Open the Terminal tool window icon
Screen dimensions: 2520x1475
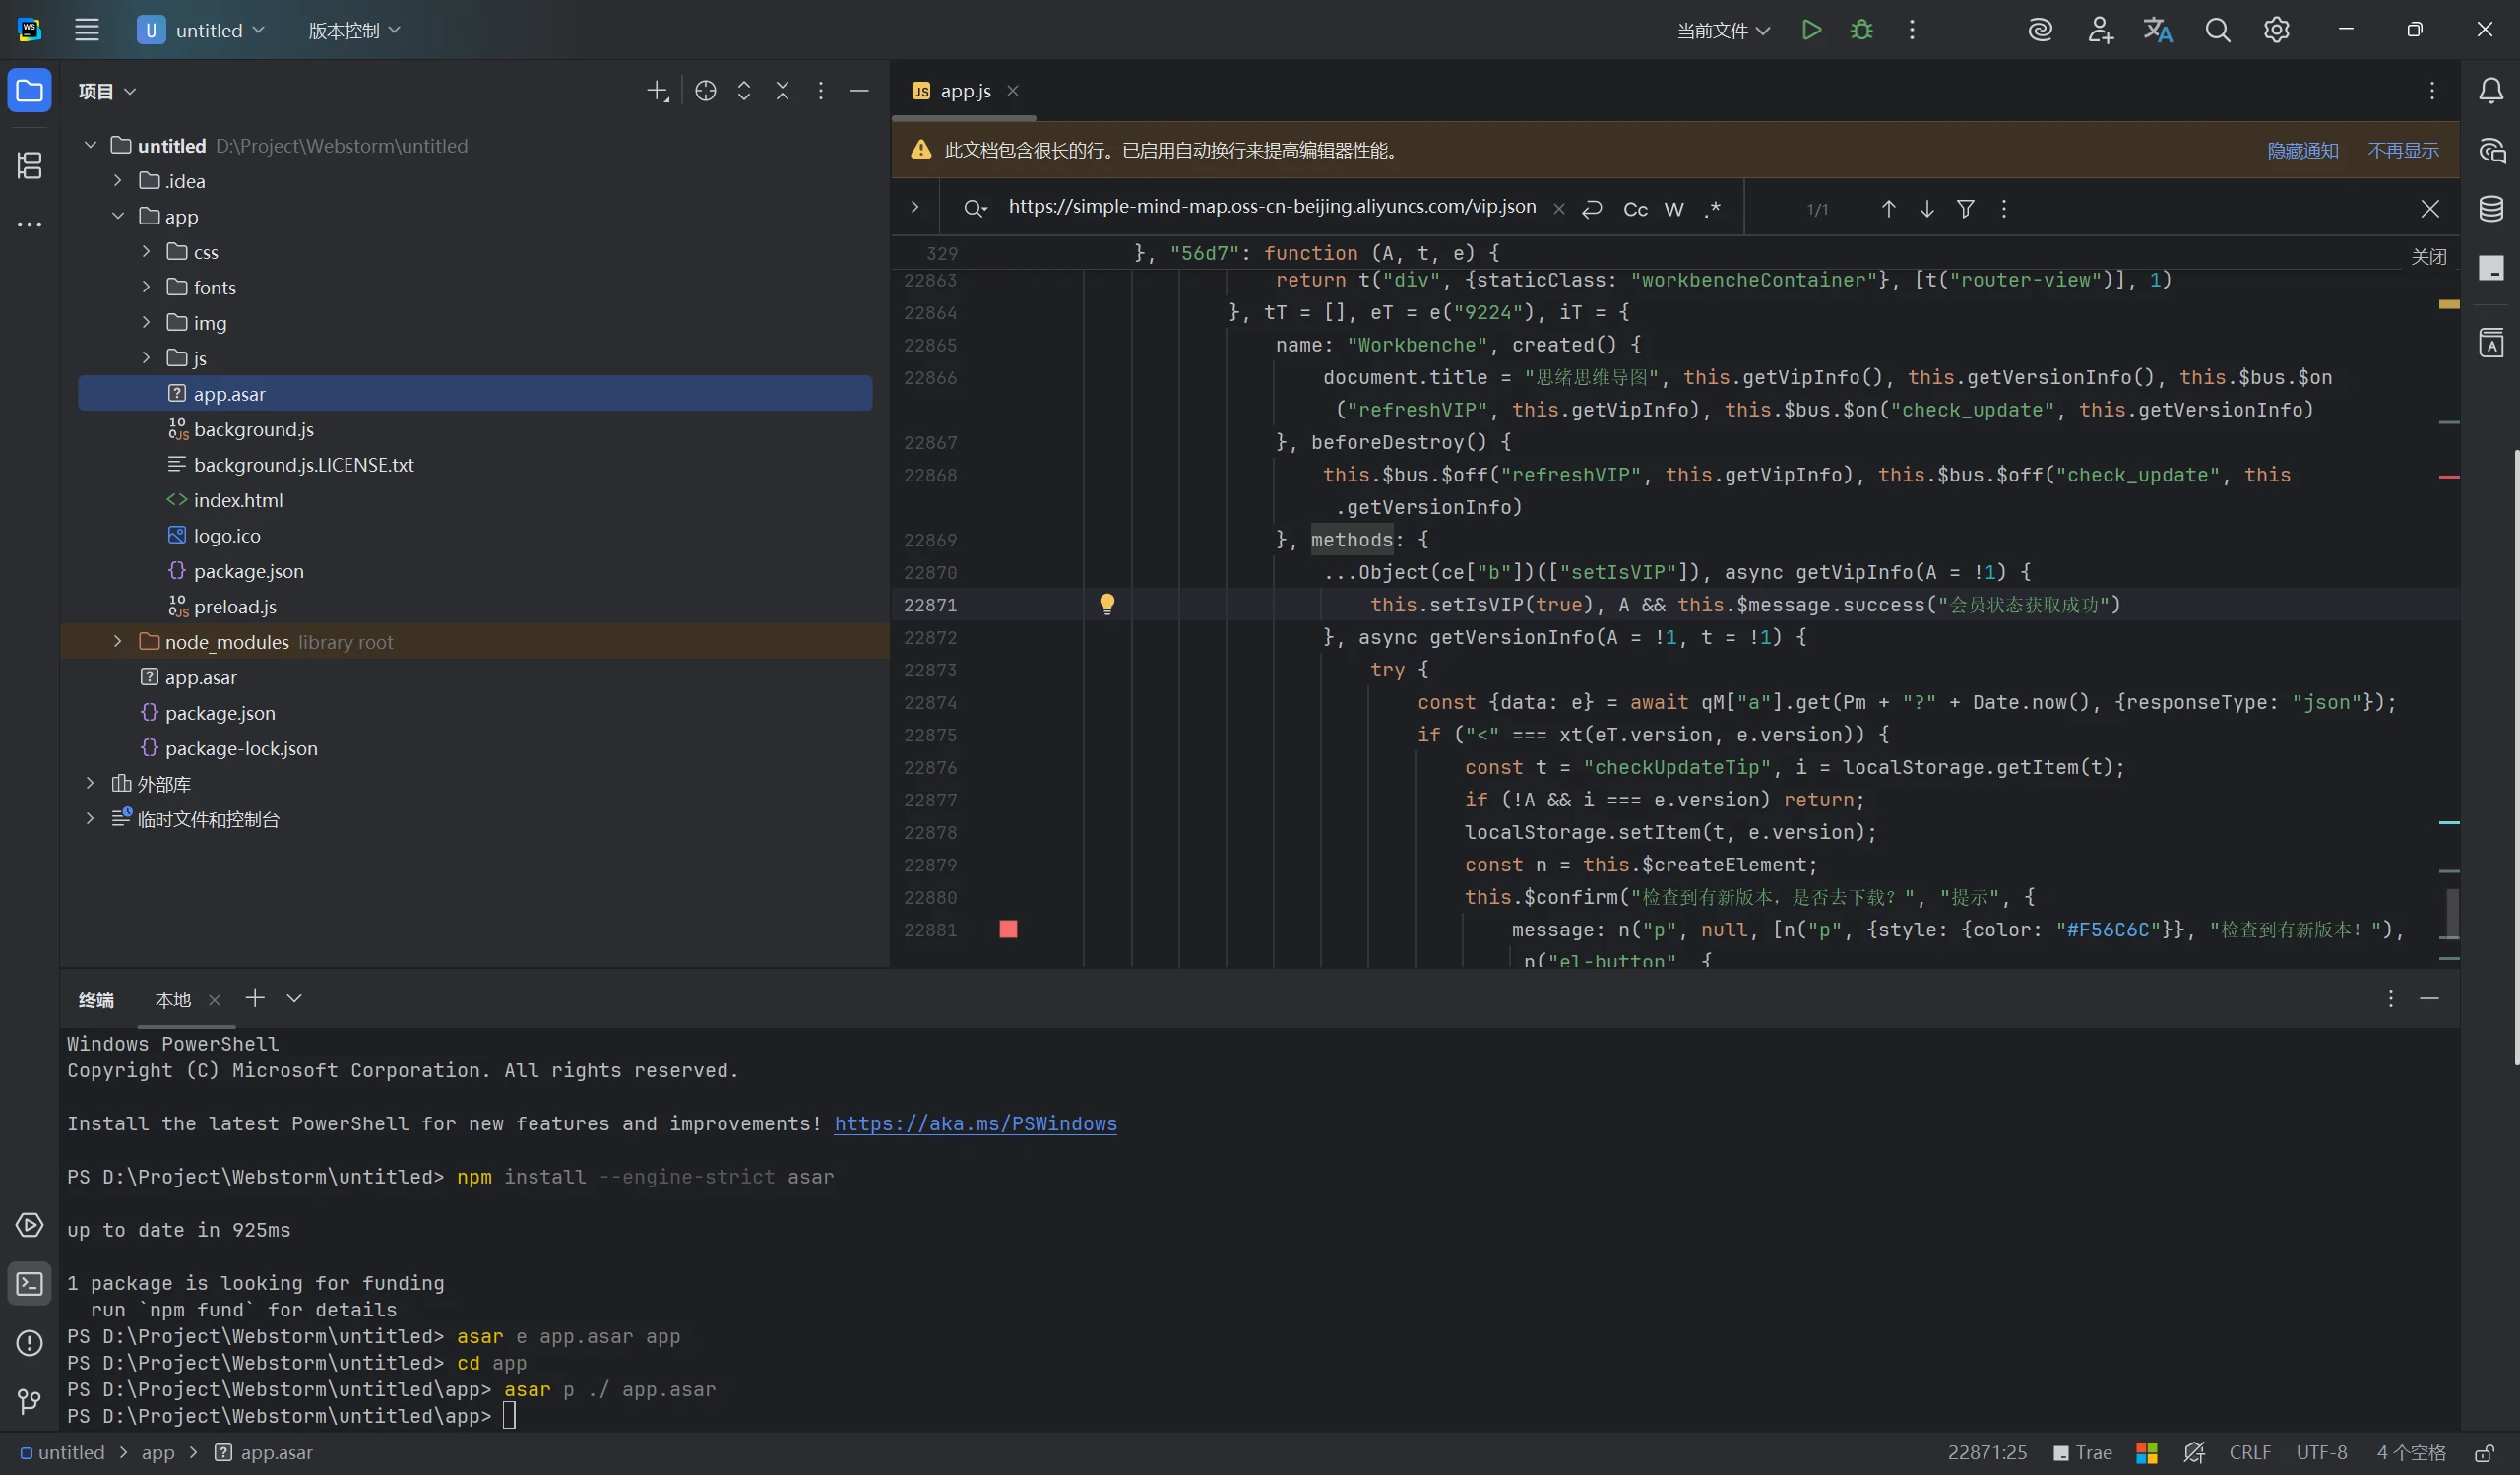(29, 1283)
